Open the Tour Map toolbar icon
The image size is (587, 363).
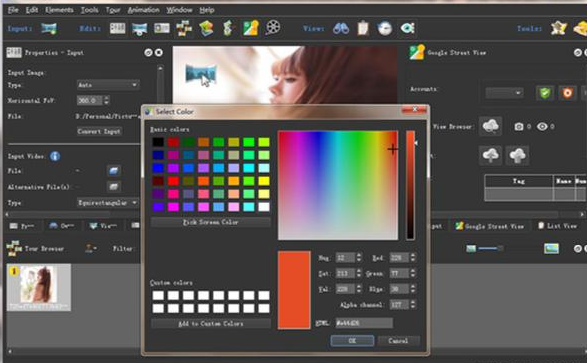(x=206, y=28)
